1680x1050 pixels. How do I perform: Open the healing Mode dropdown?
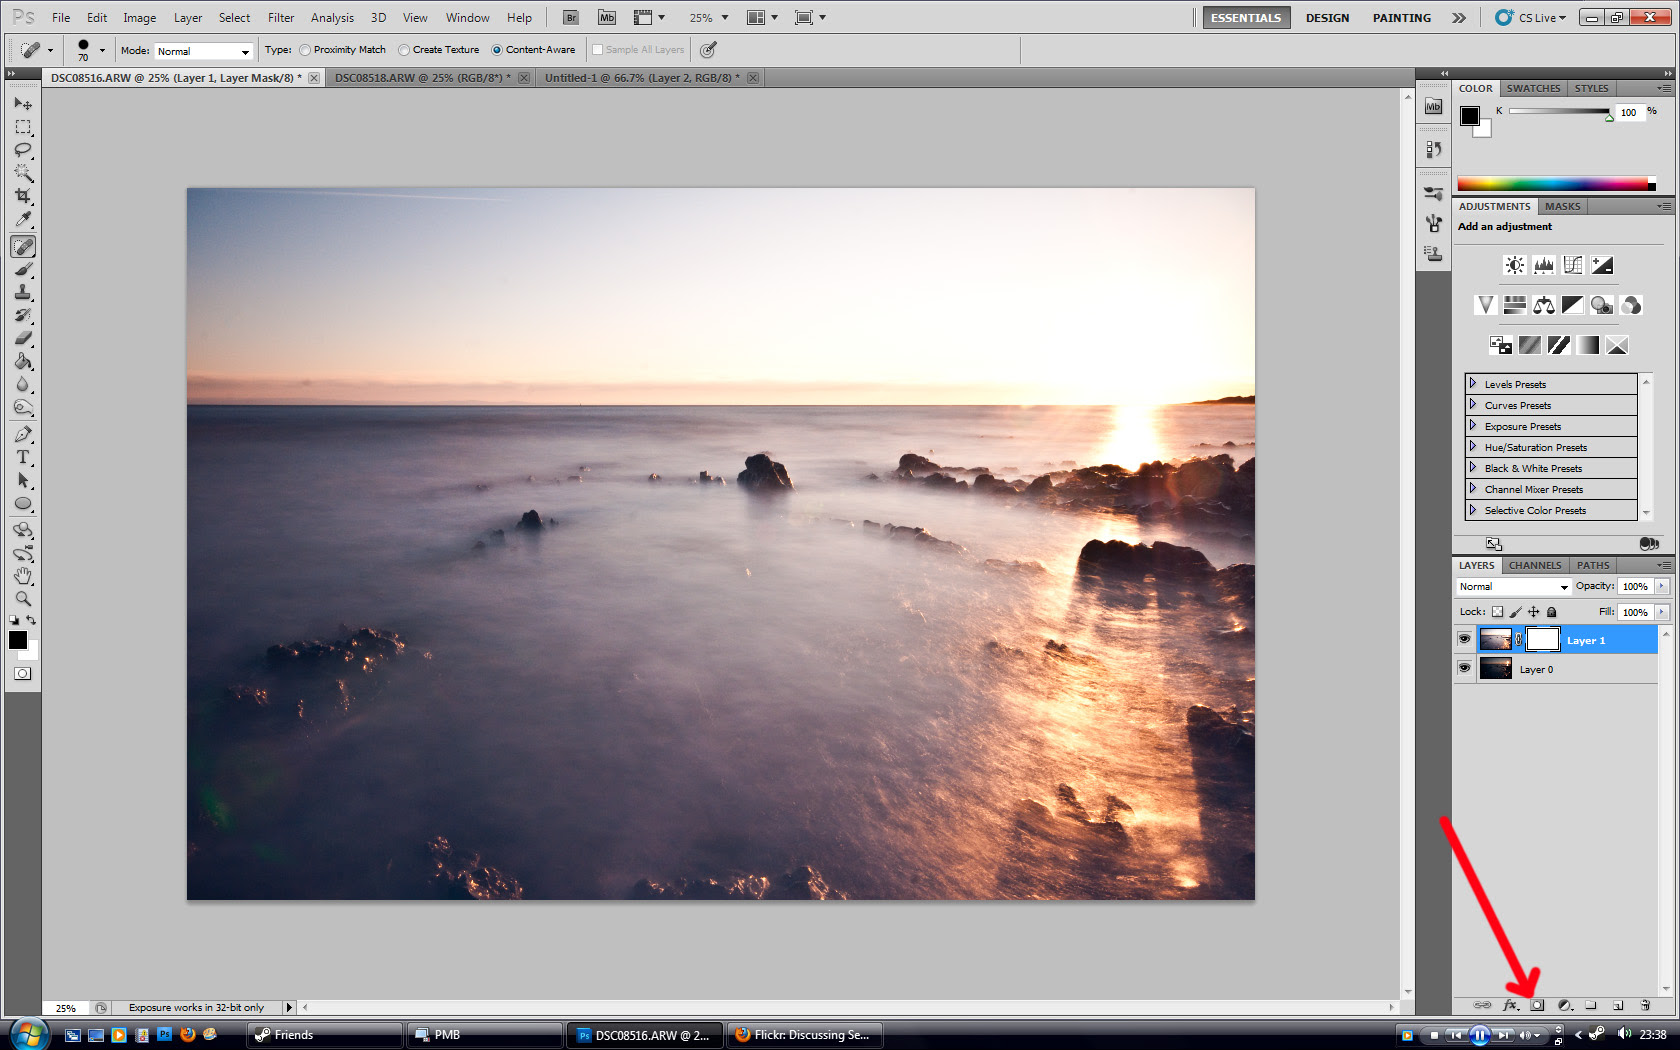point(204,51)
